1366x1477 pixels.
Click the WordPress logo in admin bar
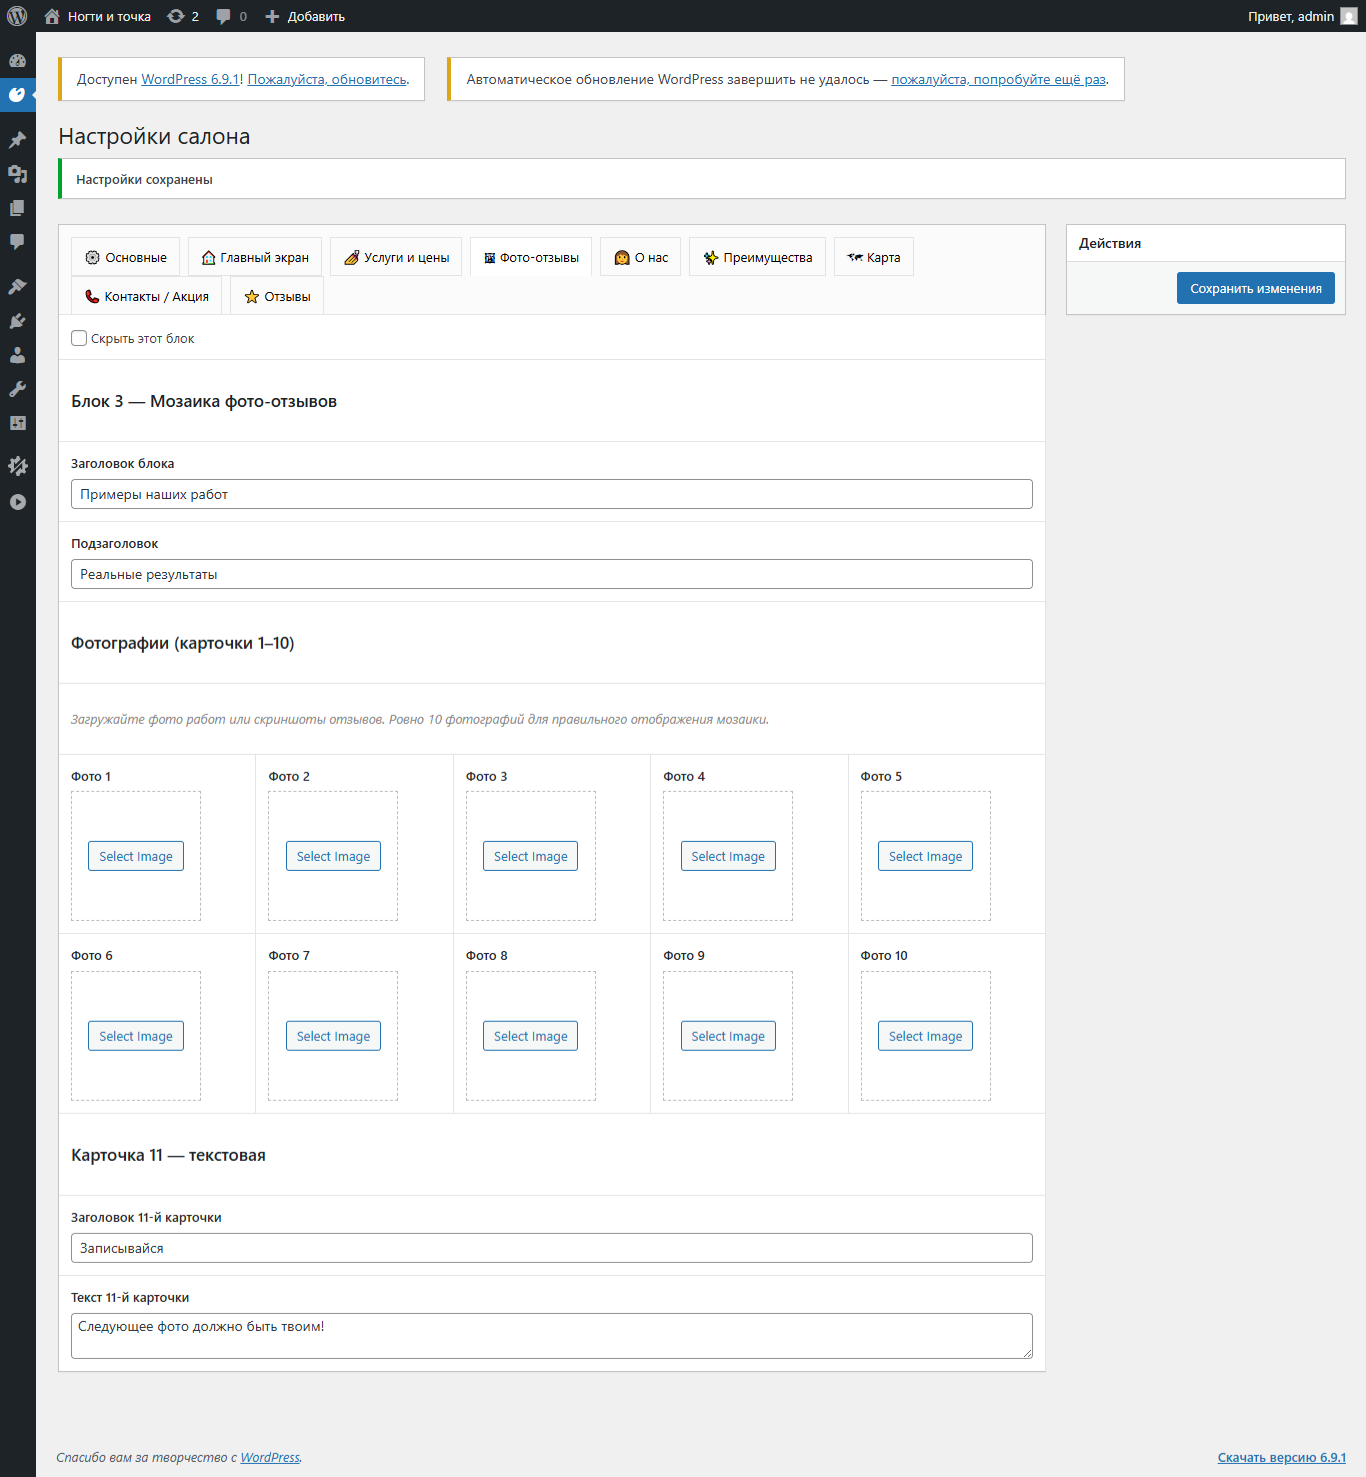coord(17,16)
